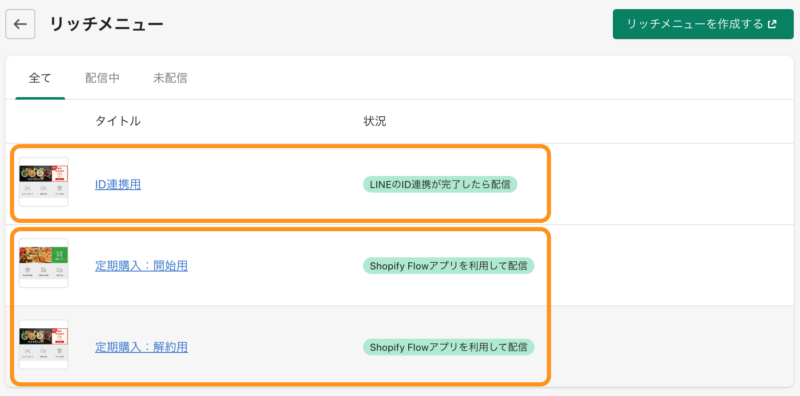Click the external link icon on create button

772,24
